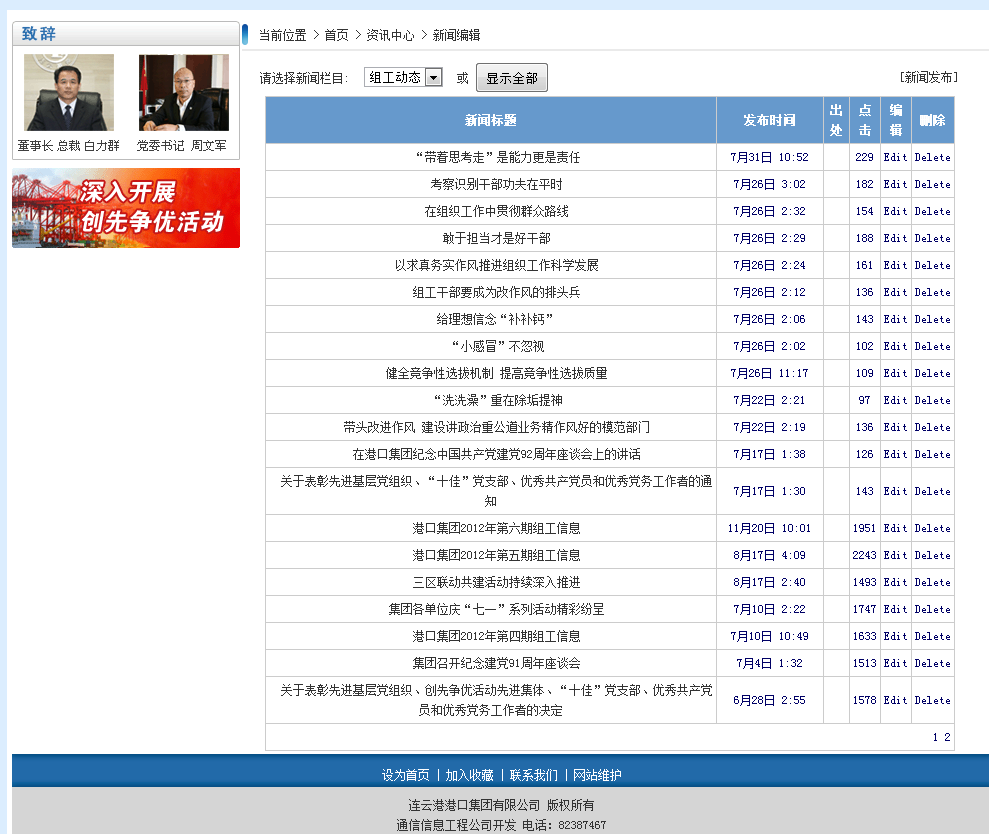
Task: Click the title 港口集团2012年第五期组工信息
Action: coord(496,555)
